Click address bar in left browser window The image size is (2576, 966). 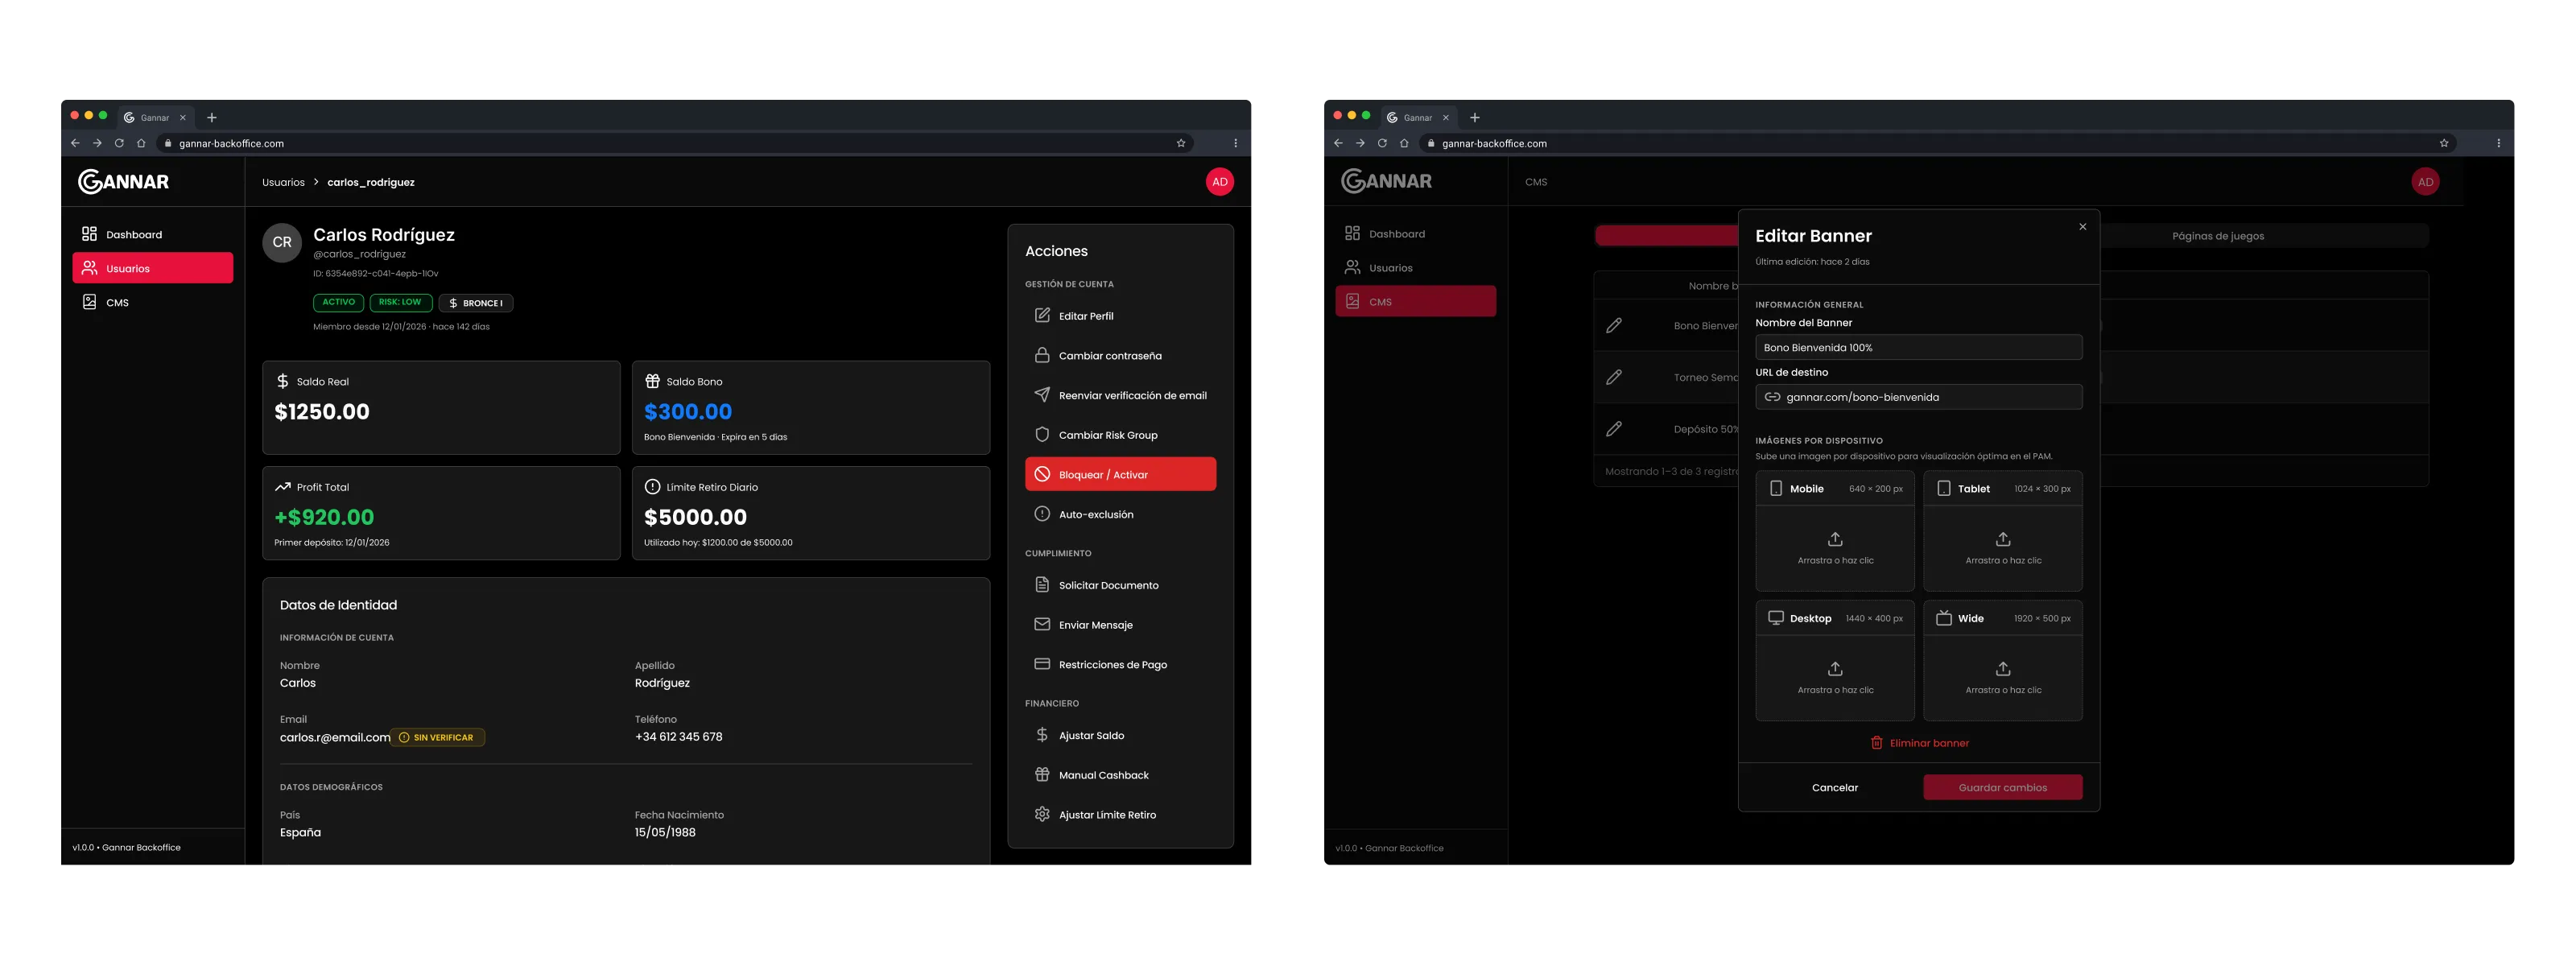click(675, 143)
